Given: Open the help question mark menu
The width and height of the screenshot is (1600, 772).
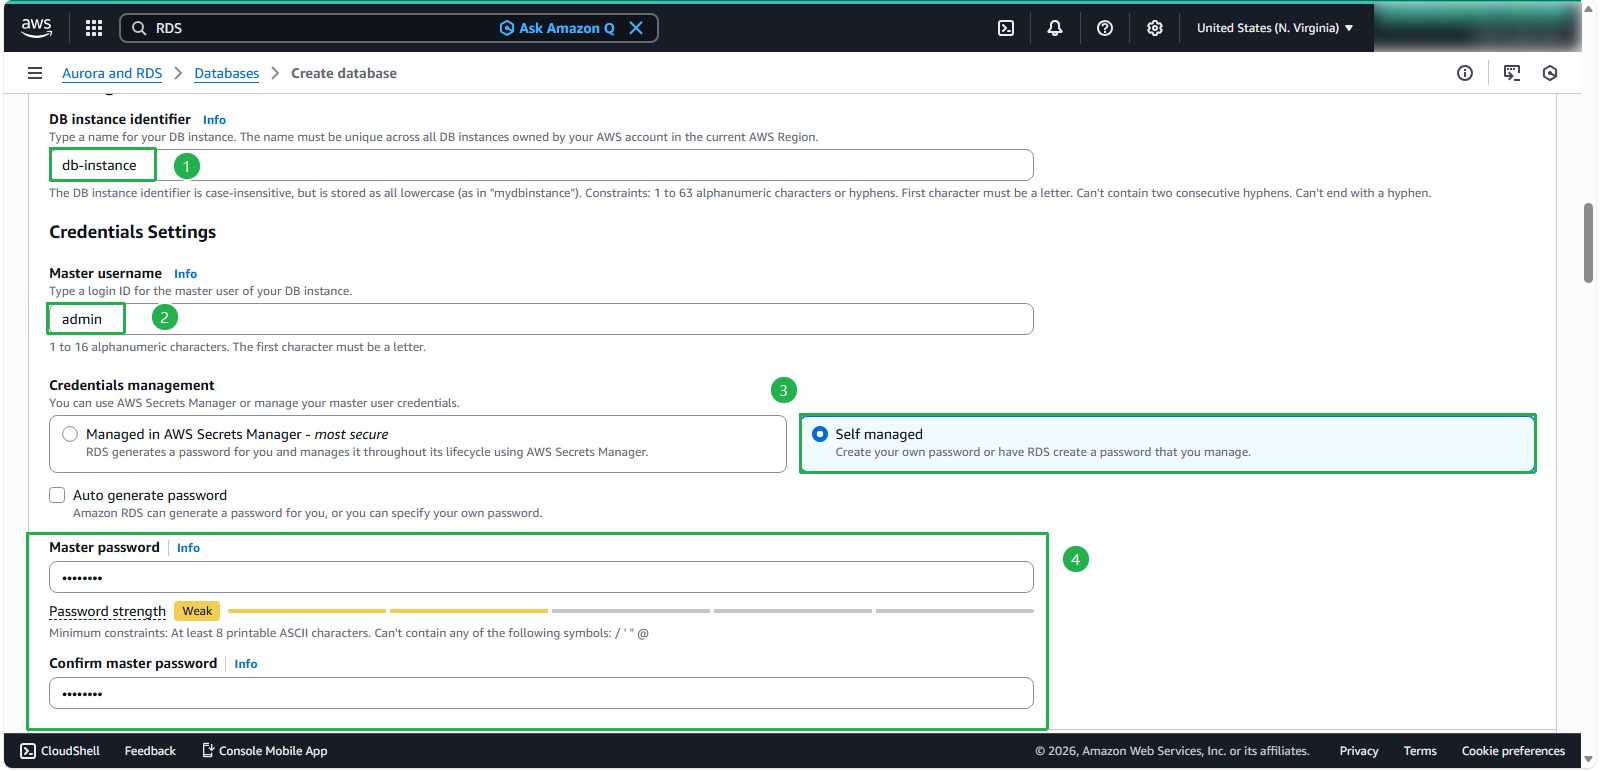Looking at the screenshot, I should tap(1105, 28).
